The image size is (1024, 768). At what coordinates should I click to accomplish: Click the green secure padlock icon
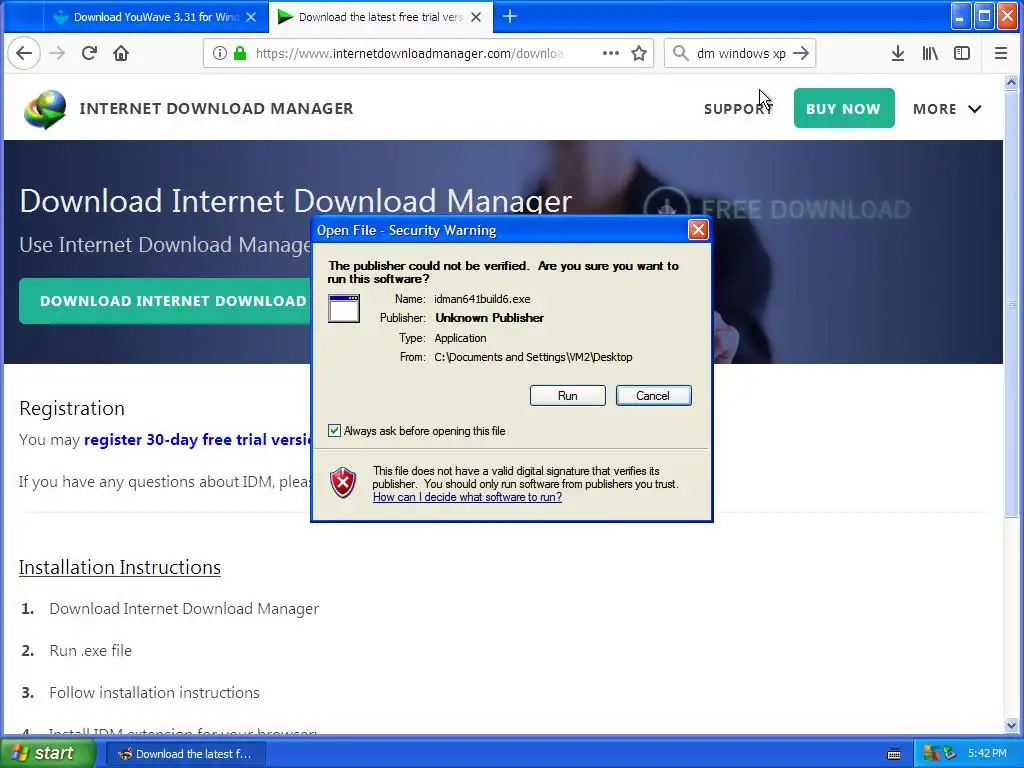pyautogui.click(x=240, y=54)
